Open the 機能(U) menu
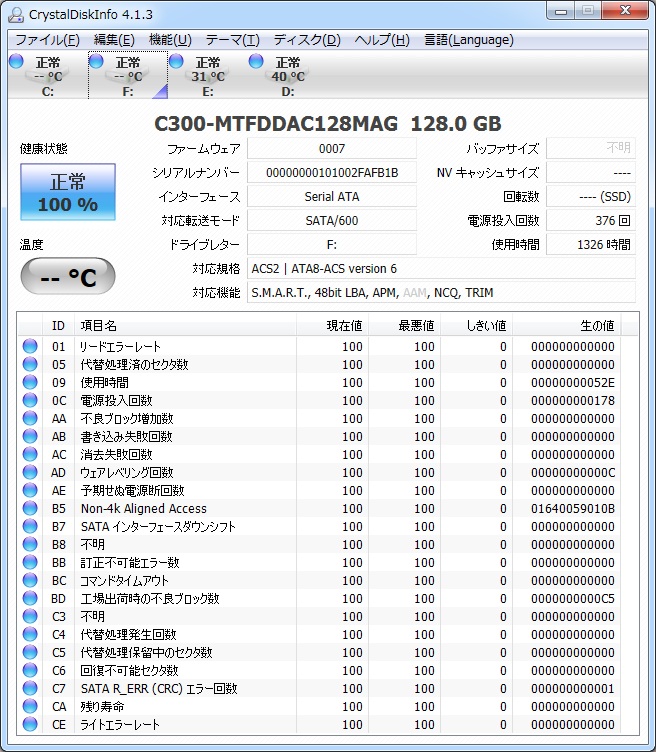Image resolution: width=656 pixels, height=752 pixels. (x=170, y=39)
